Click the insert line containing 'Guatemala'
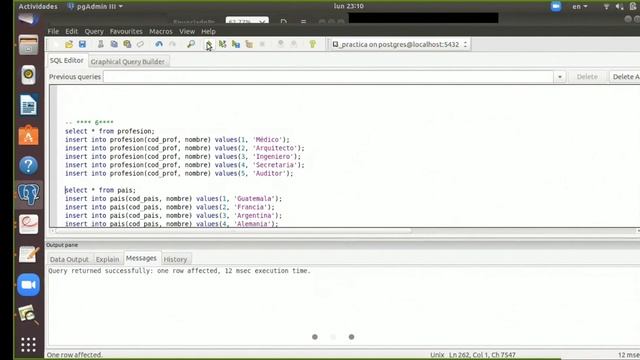The height and width of the screenshot is (360, 640). [173, 199]
